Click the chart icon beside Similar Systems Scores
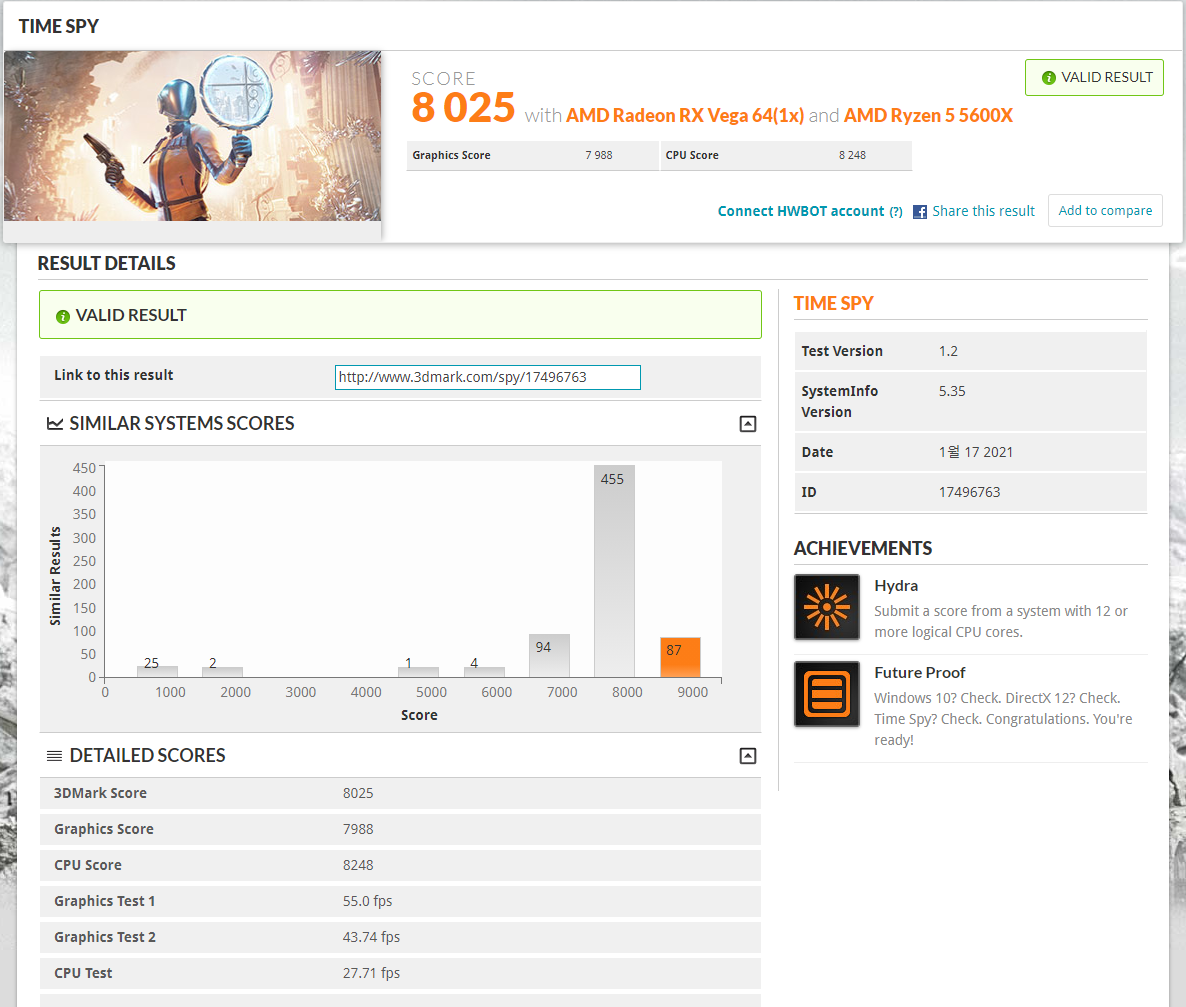1186x1007 pixels. tap(54, 424)
